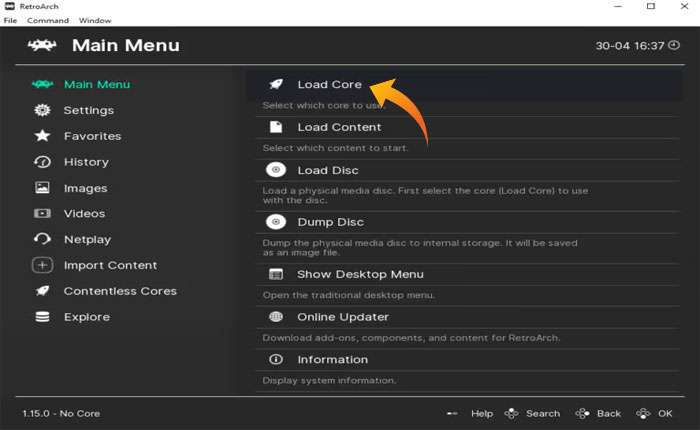The image size is (700, 430).
Task: Click the Import Content plus icon
Action: coord(42,265)
